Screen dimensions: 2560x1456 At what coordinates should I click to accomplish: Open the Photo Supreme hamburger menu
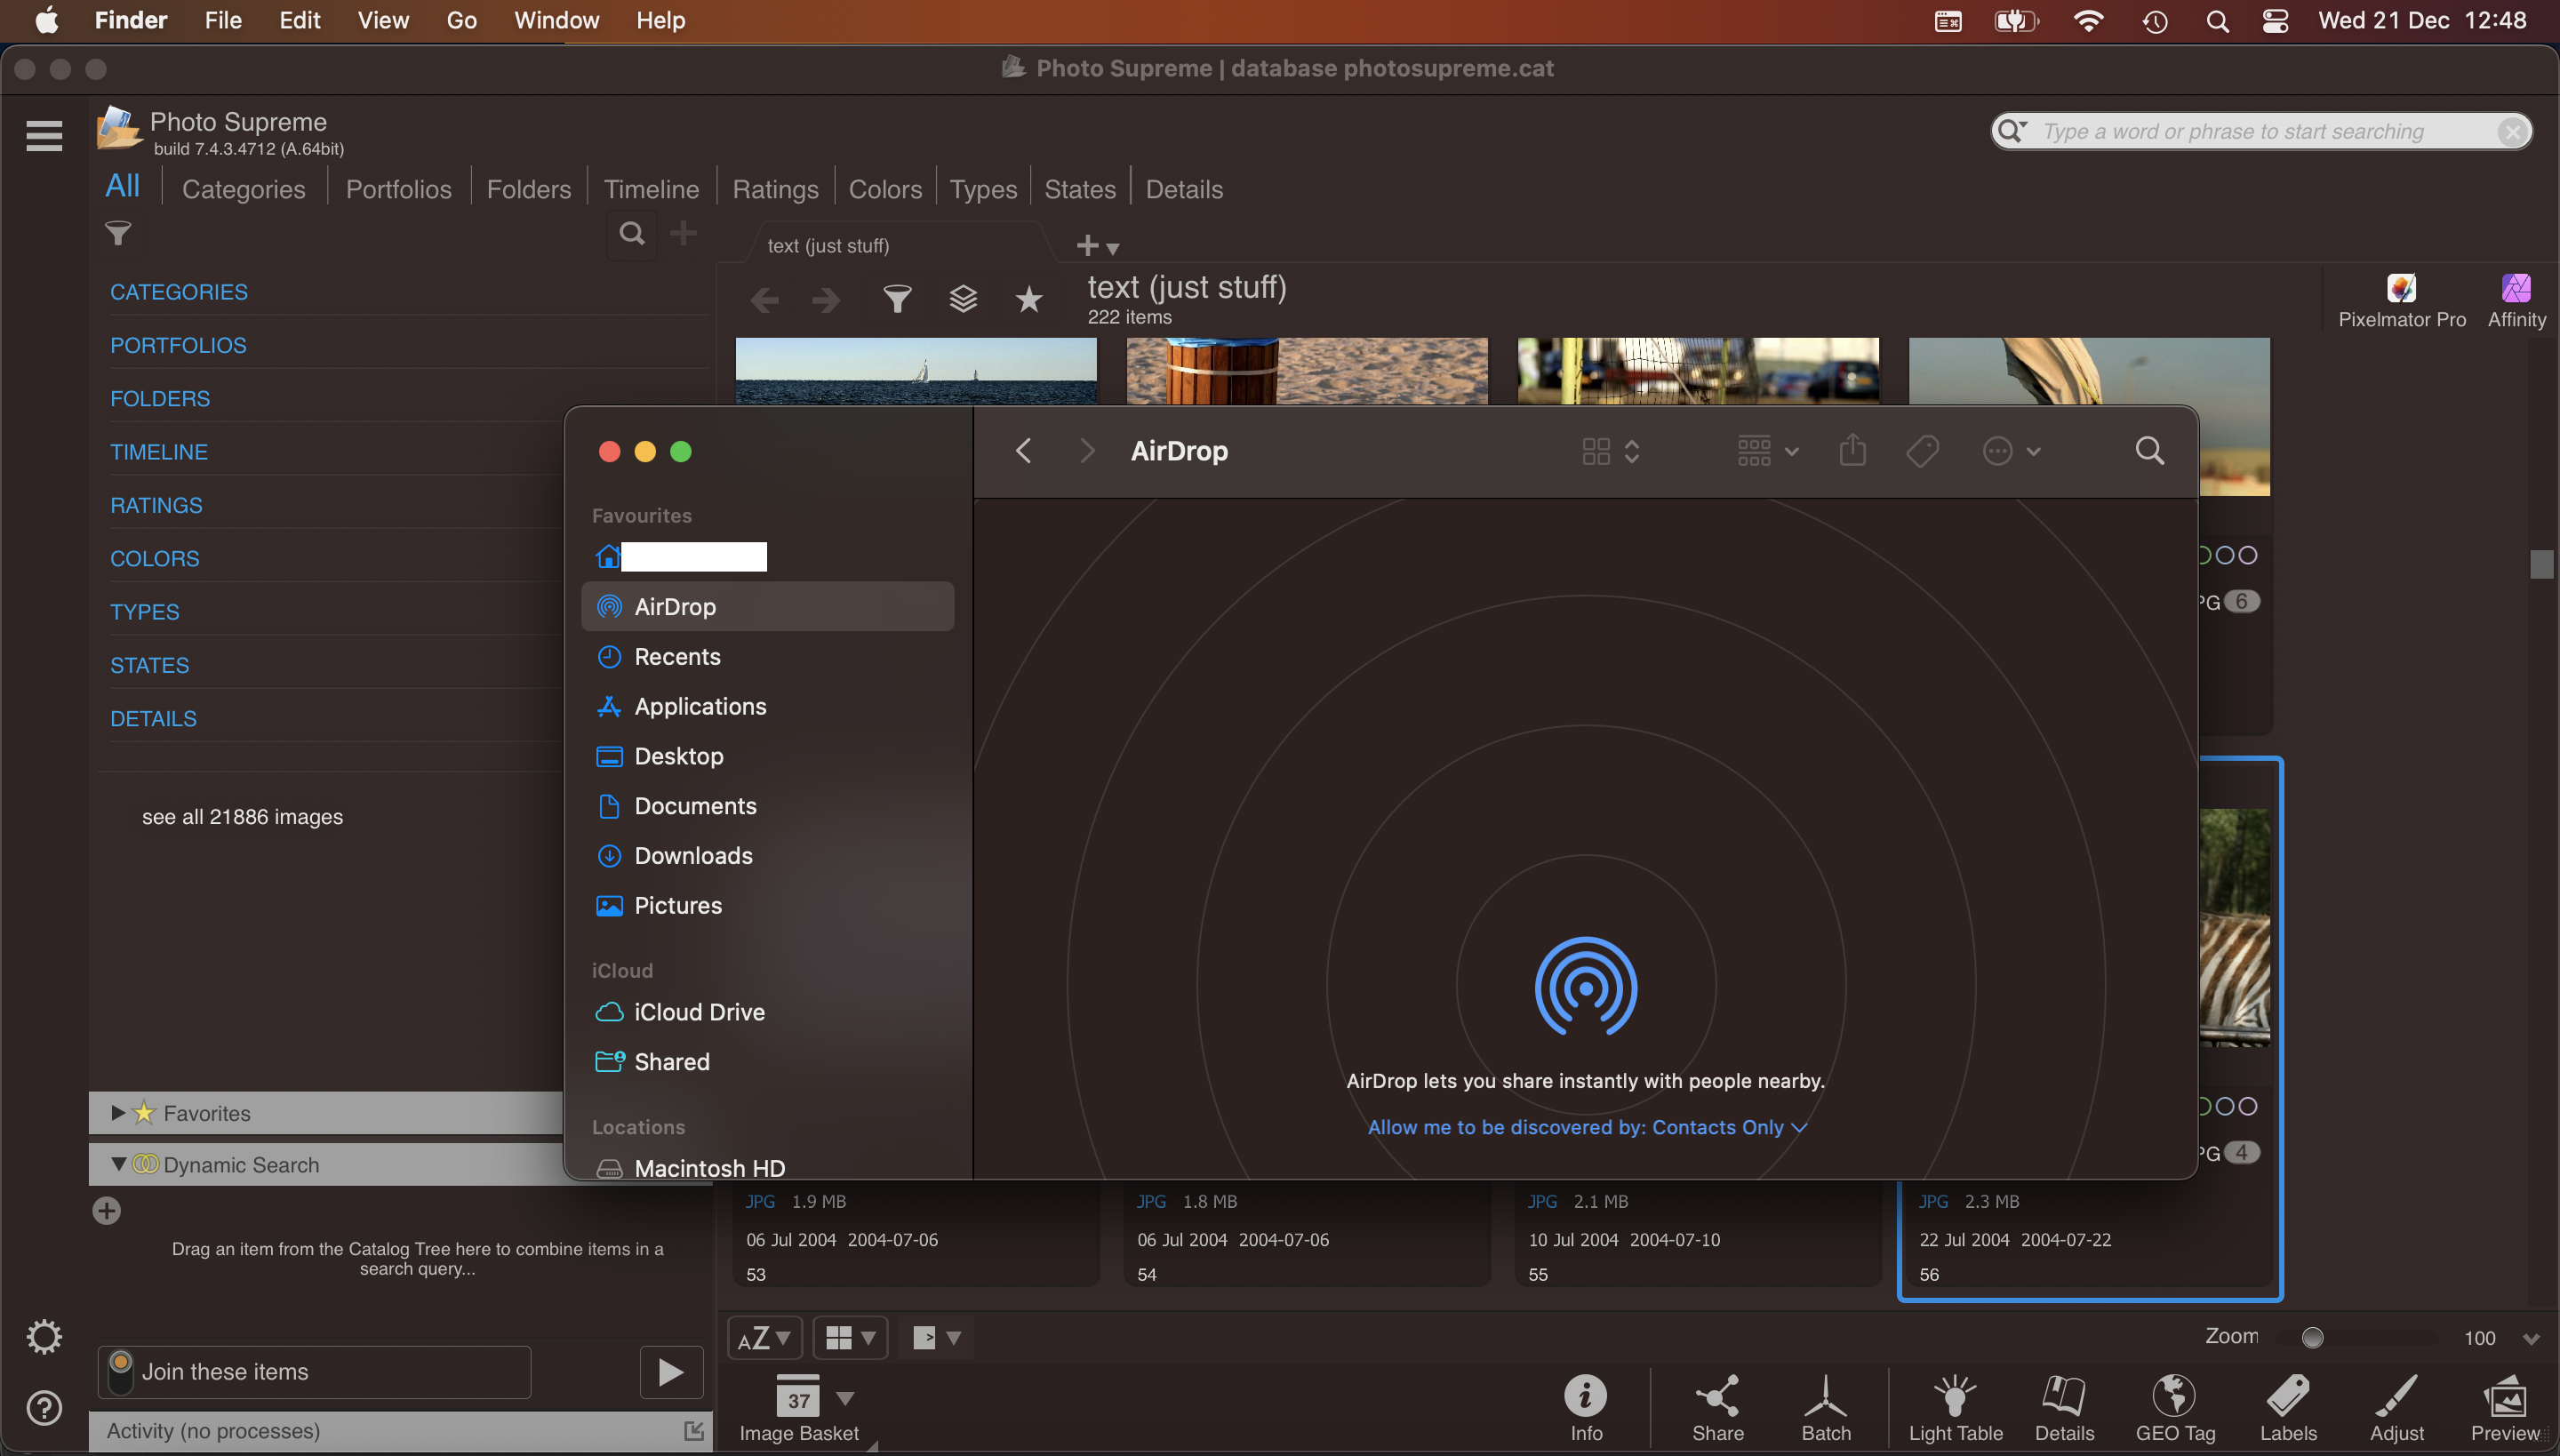pos(44,135)
